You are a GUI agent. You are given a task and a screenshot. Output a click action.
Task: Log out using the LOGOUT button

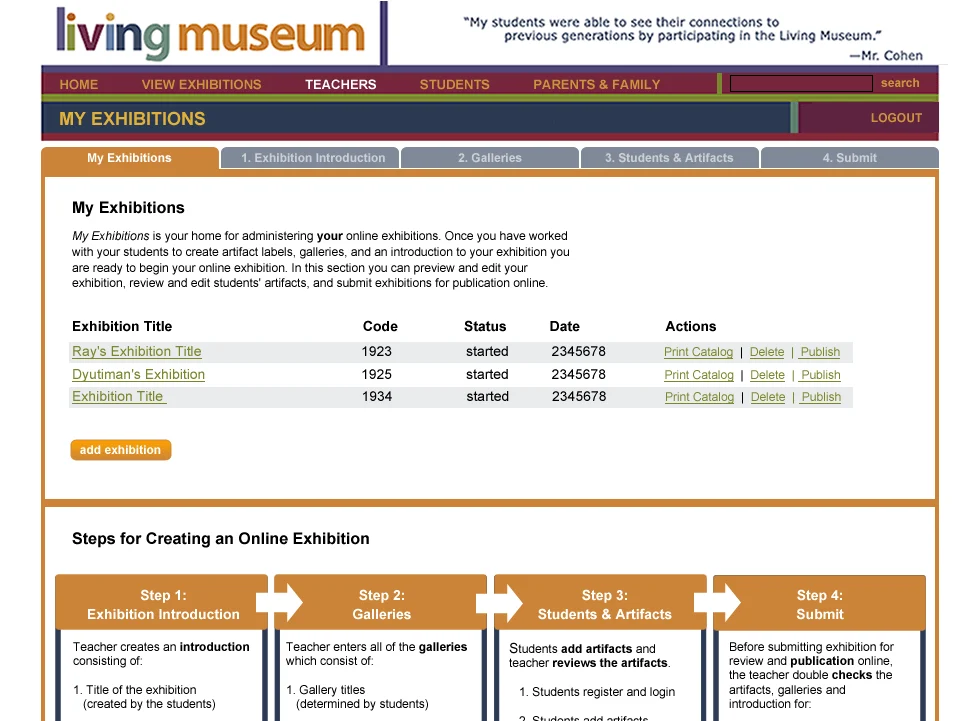[x=896, y=118]
